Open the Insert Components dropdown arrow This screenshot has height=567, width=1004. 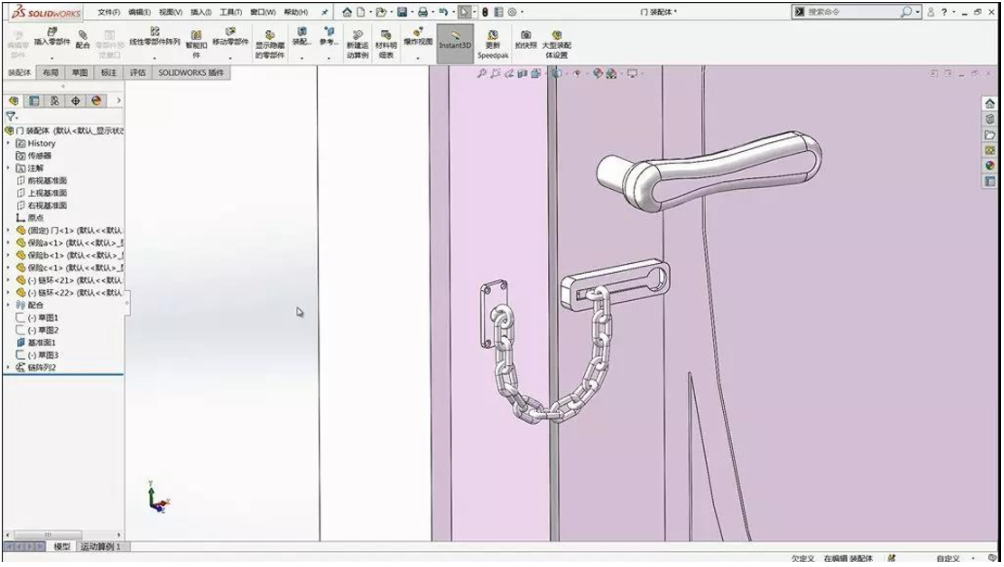(x=52, y=58)
